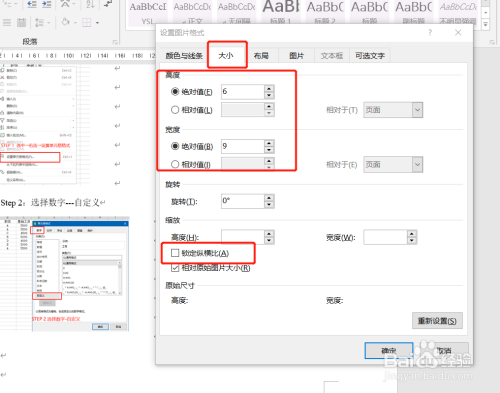Select the 高度 绝对值(E) radio button
Screen dimensions: 500x393
[x=175, y=91]
